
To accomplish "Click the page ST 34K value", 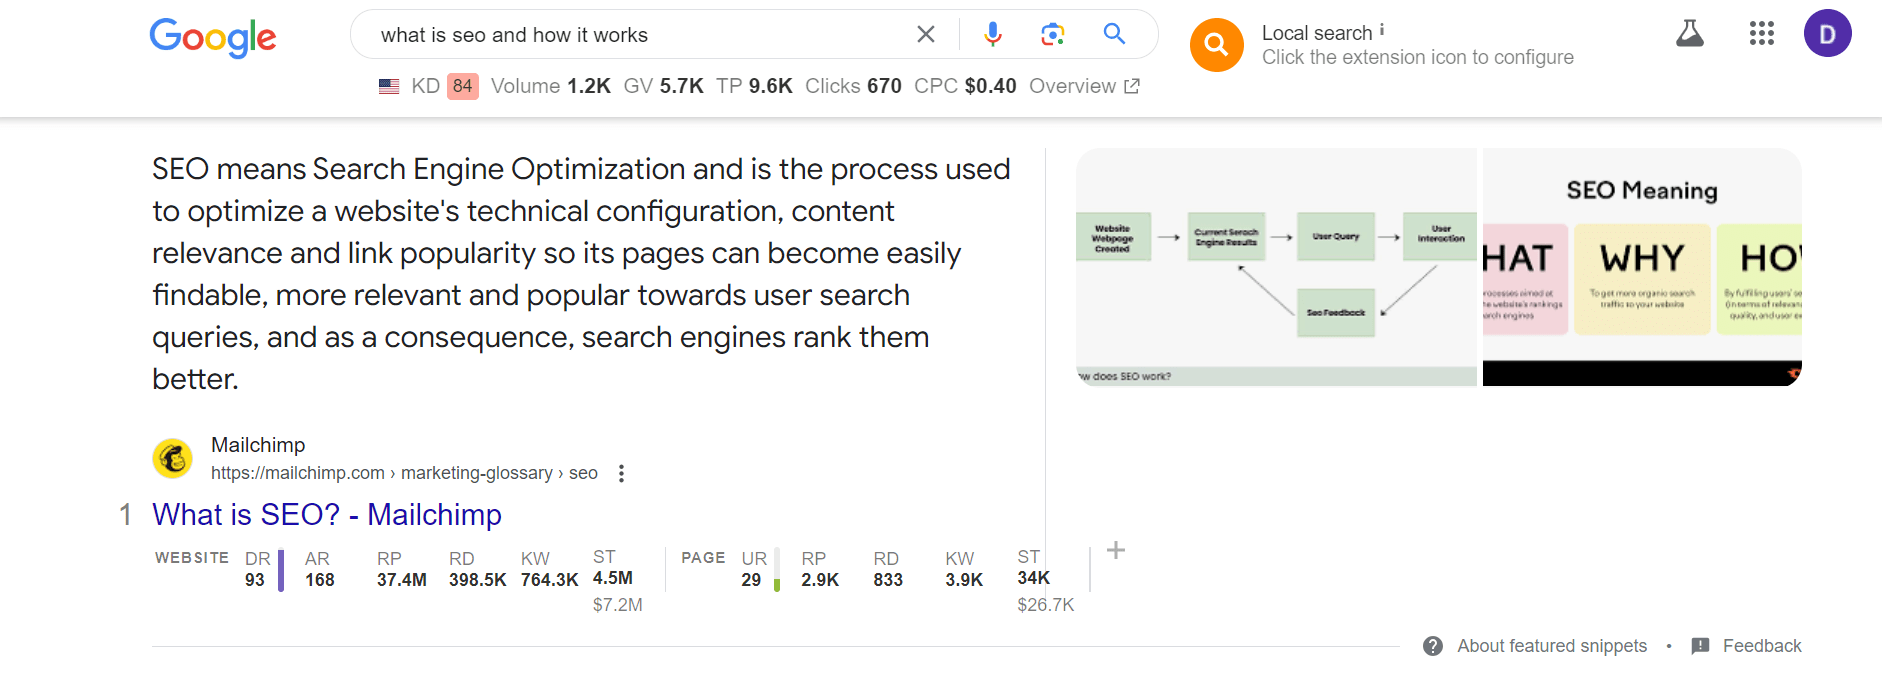I will click(1033, 578).
